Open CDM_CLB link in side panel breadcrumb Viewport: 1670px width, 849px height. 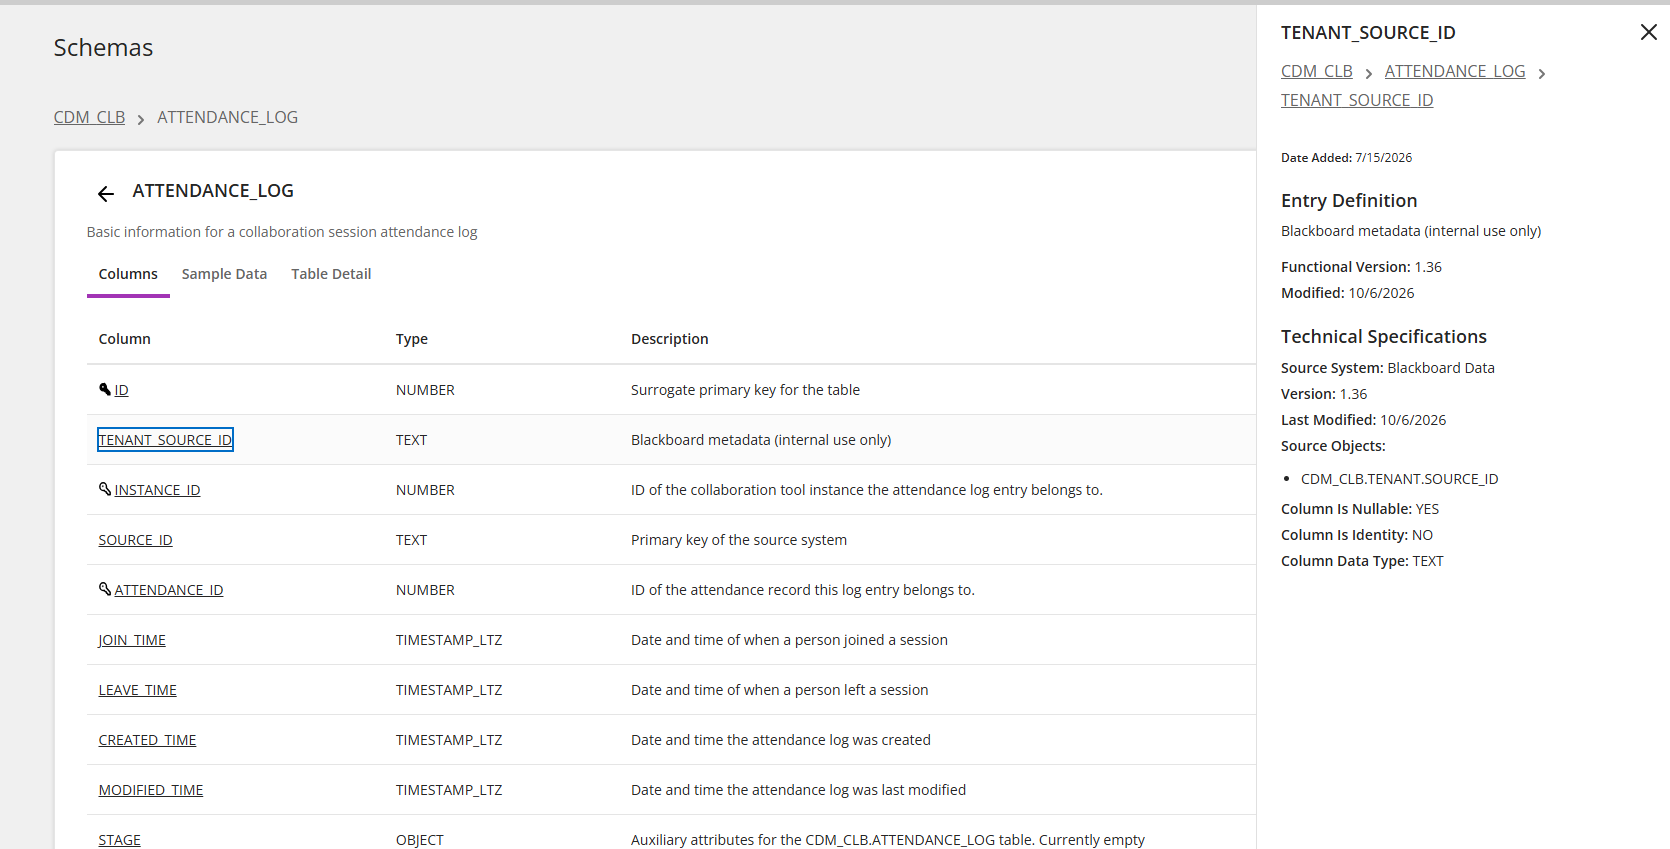1317,71
